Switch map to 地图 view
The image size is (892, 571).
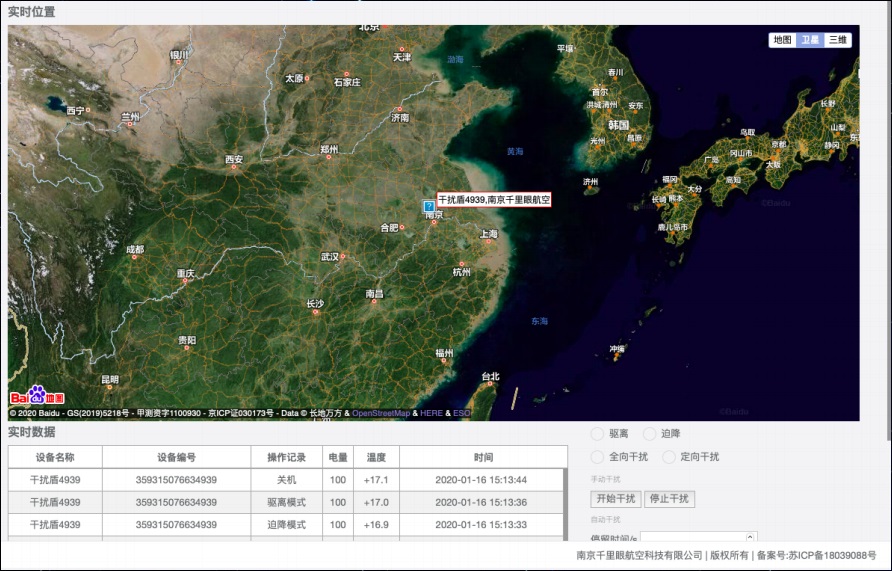(x=782, y=40)
